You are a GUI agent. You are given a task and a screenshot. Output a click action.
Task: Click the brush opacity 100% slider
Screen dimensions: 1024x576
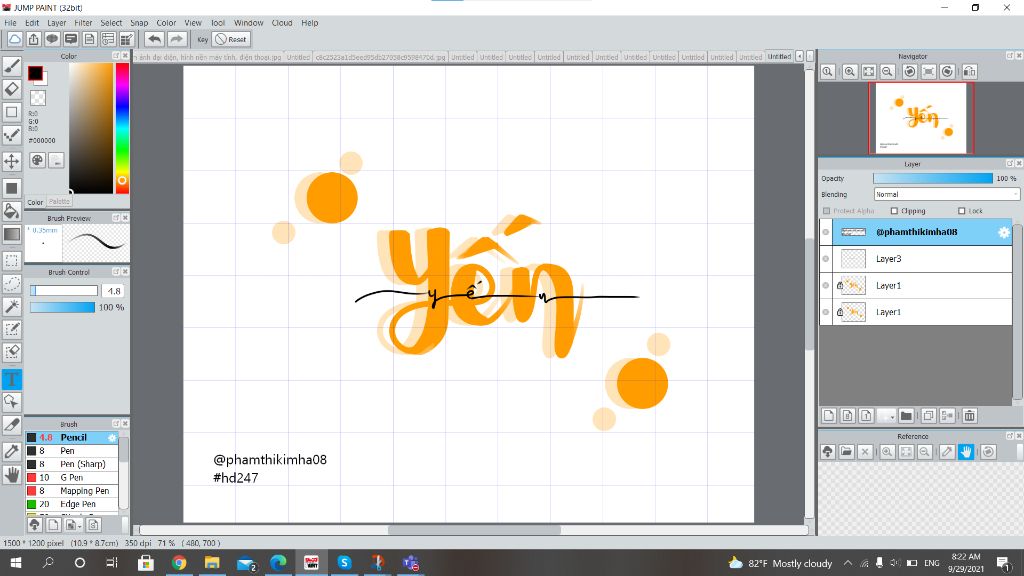[x=62, y=307]
